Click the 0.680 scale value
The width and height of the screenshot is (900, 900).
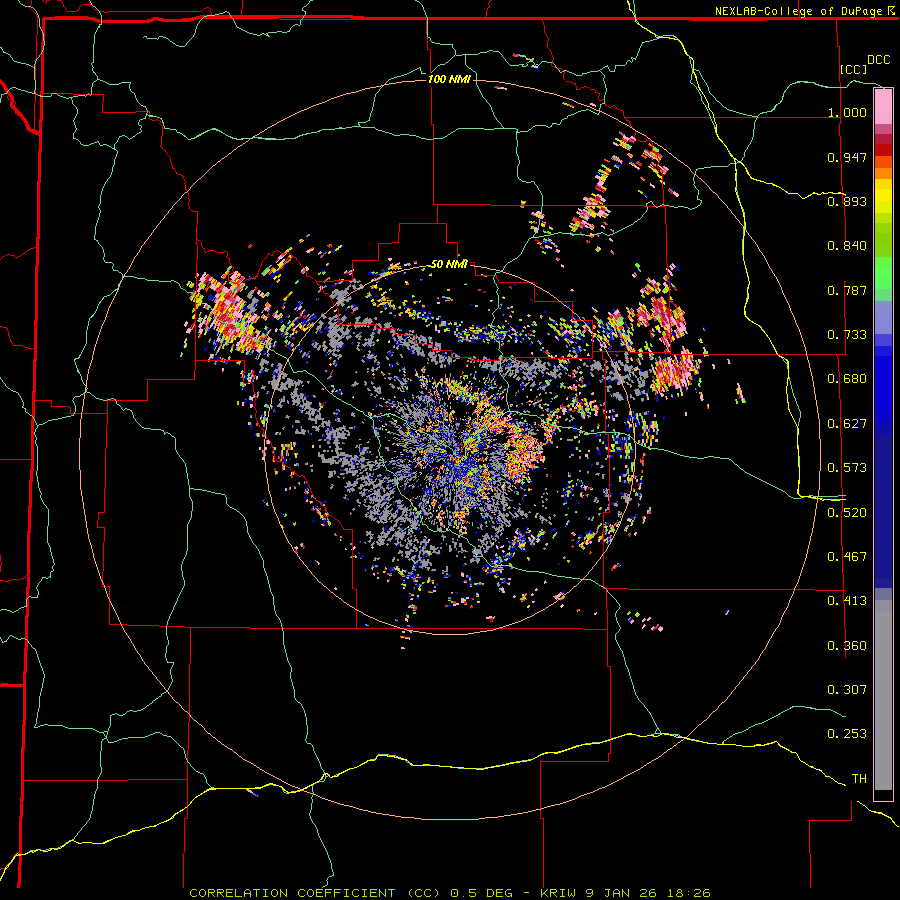(847, 379)
